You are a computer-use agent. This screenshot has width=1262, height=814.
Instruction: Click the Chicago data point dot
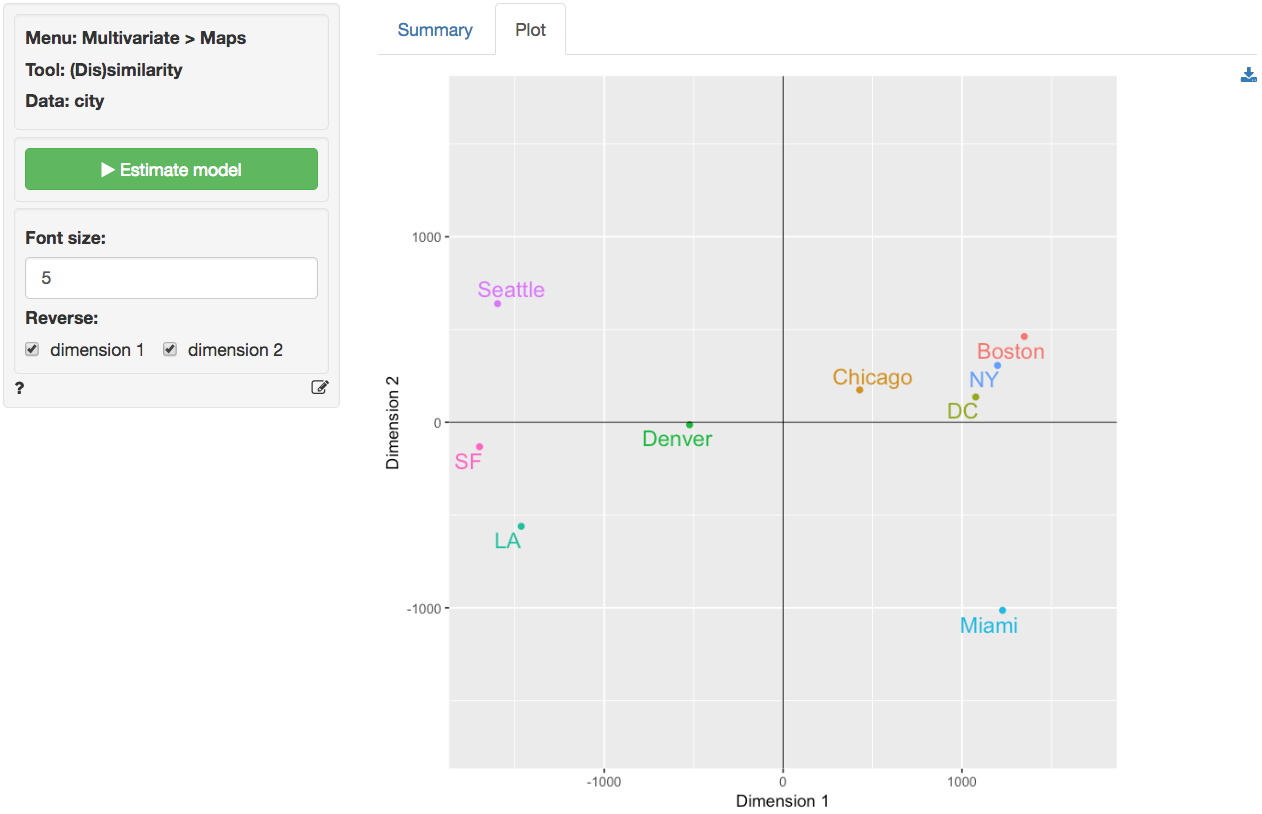pos(859,390)
